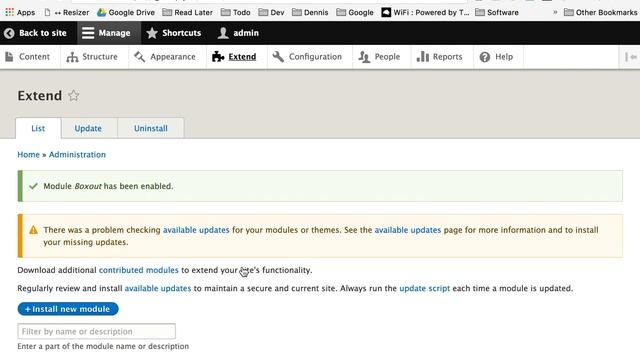
Task: Open the Configuration admin menu
Action: point(307,57)
